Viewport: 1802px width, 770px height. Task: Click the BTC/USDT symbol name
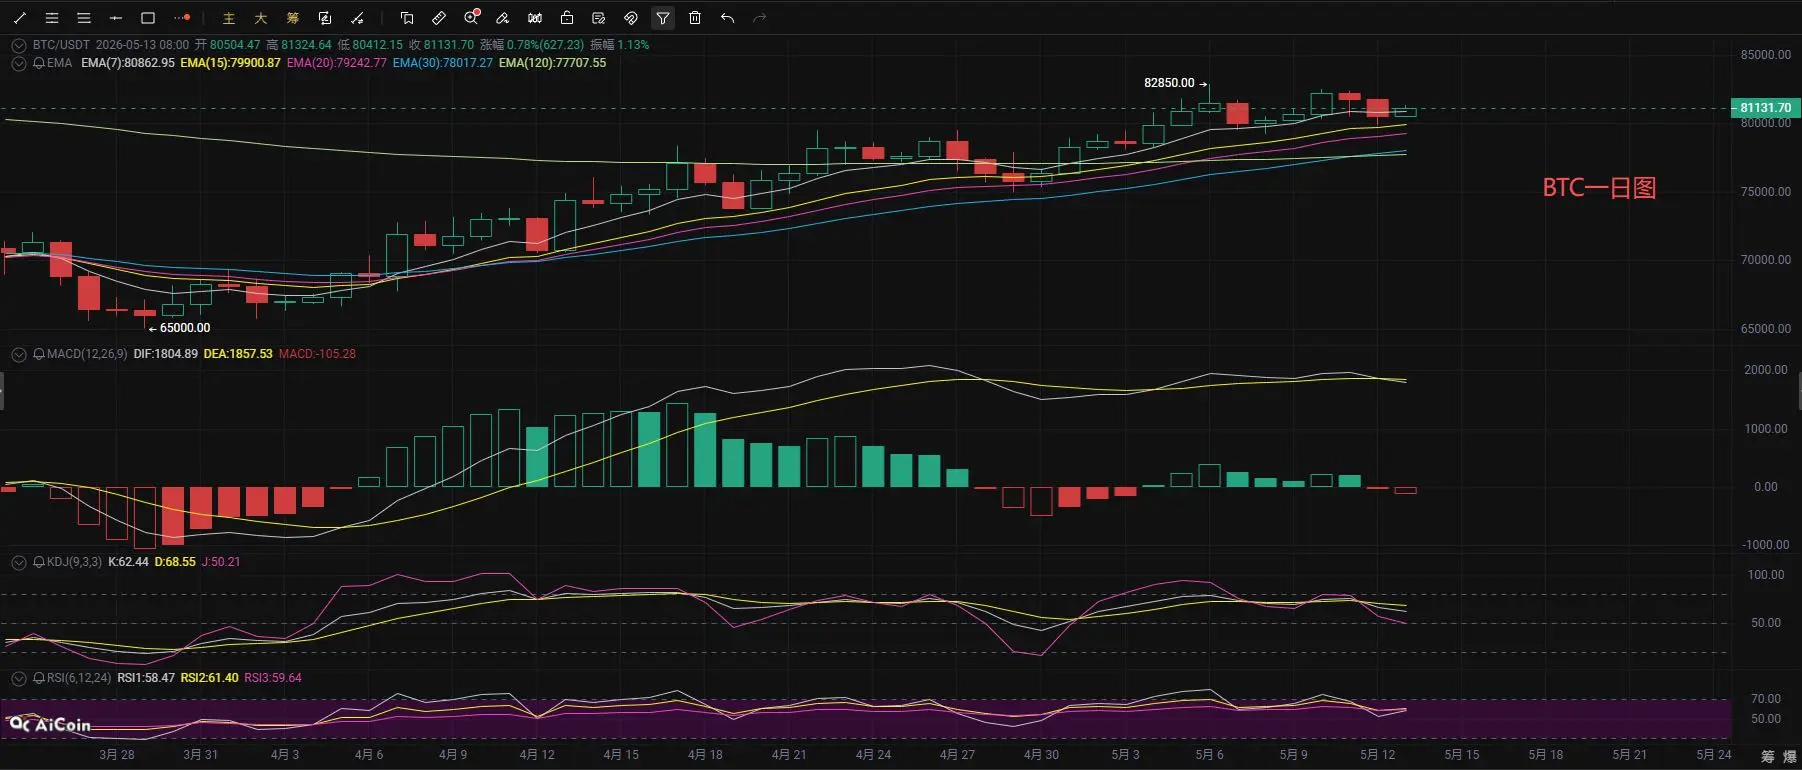coord(61,45)
